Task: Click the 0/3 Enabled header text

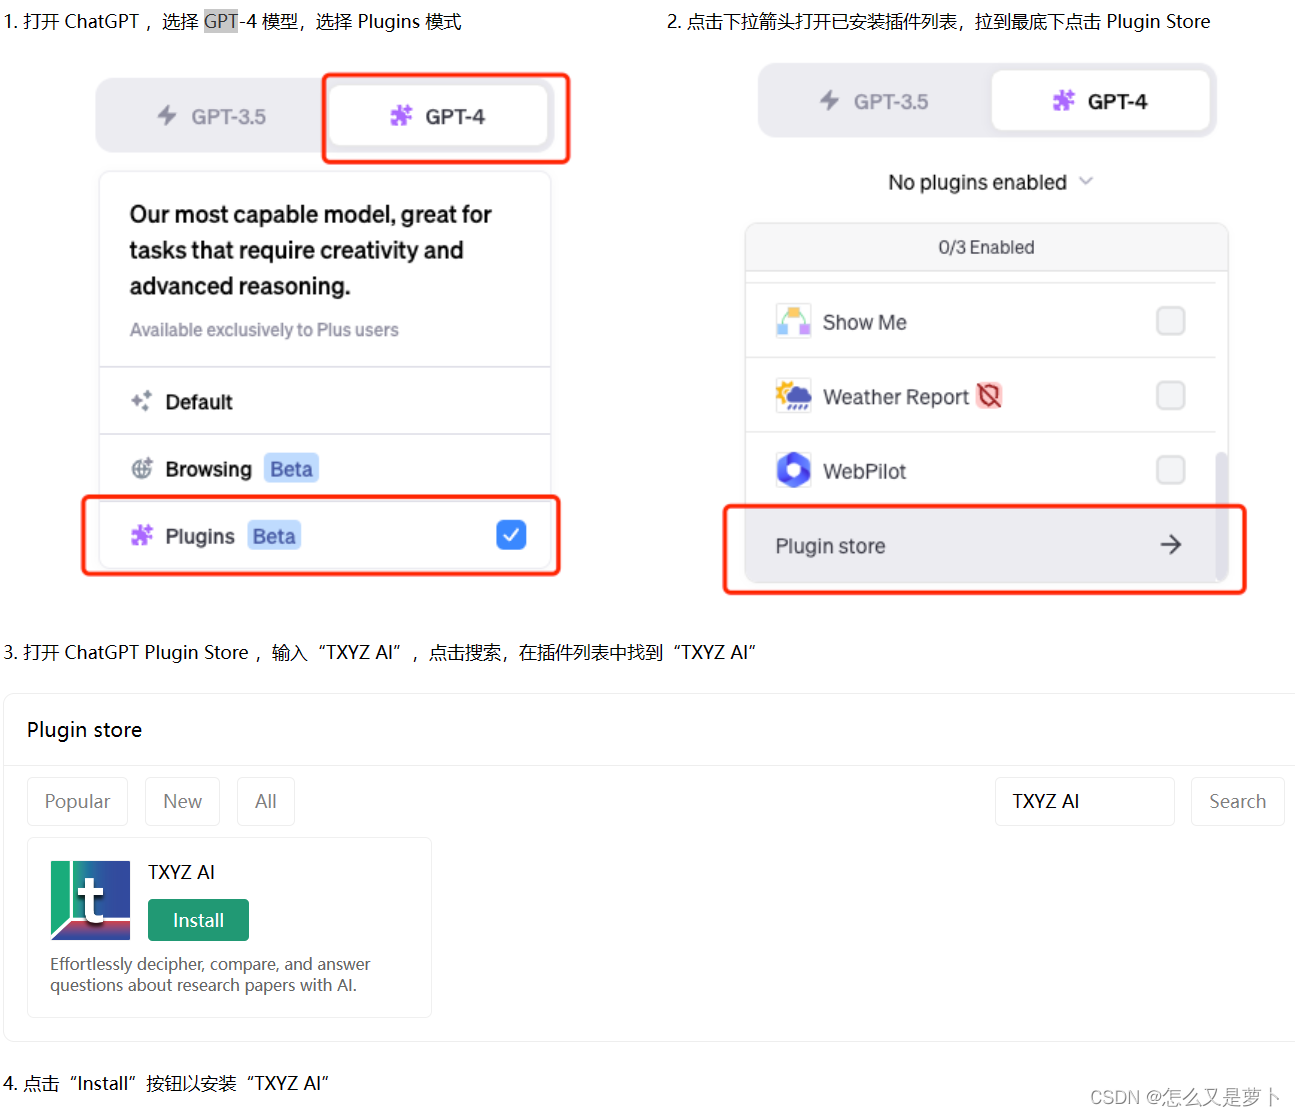Action: coord(986,247)
